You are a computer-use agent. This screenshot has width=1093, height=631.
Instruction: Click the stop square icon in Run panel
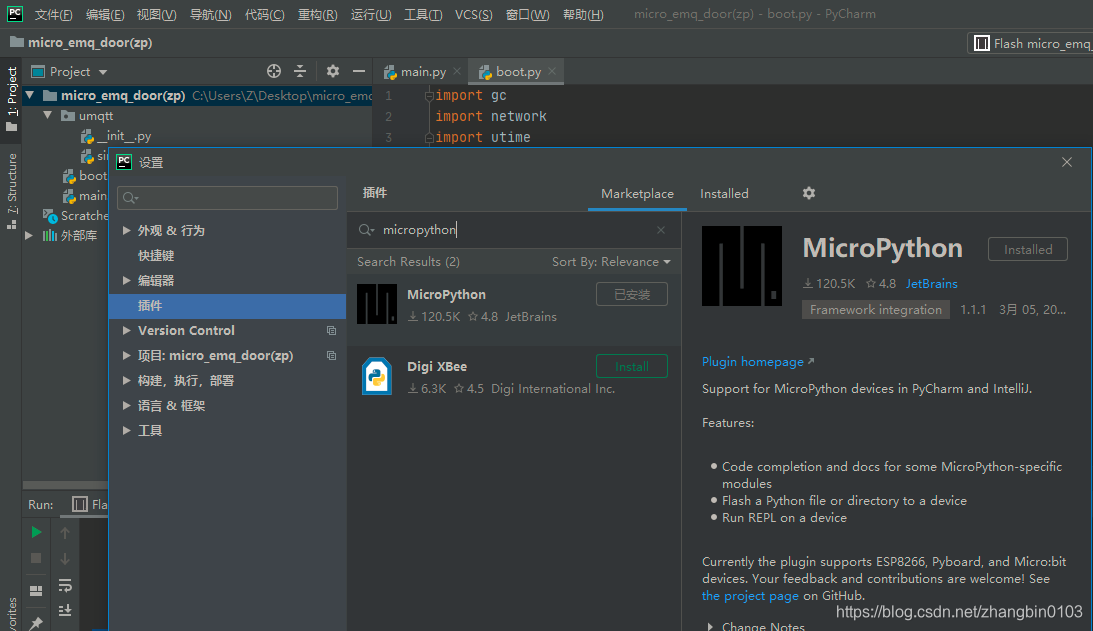point(36,558)
